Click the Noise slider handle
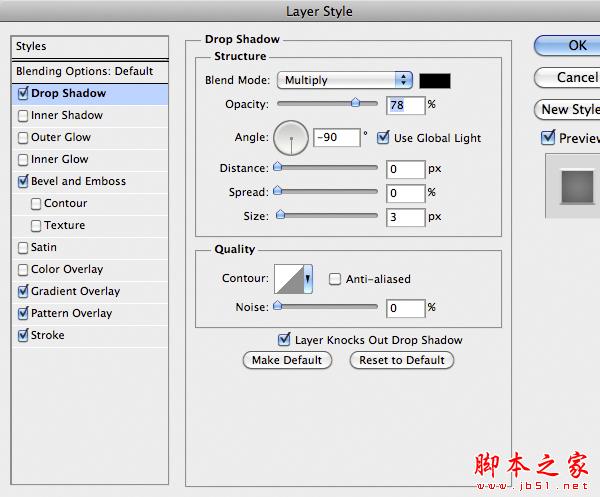 click(x=277, y=306)
